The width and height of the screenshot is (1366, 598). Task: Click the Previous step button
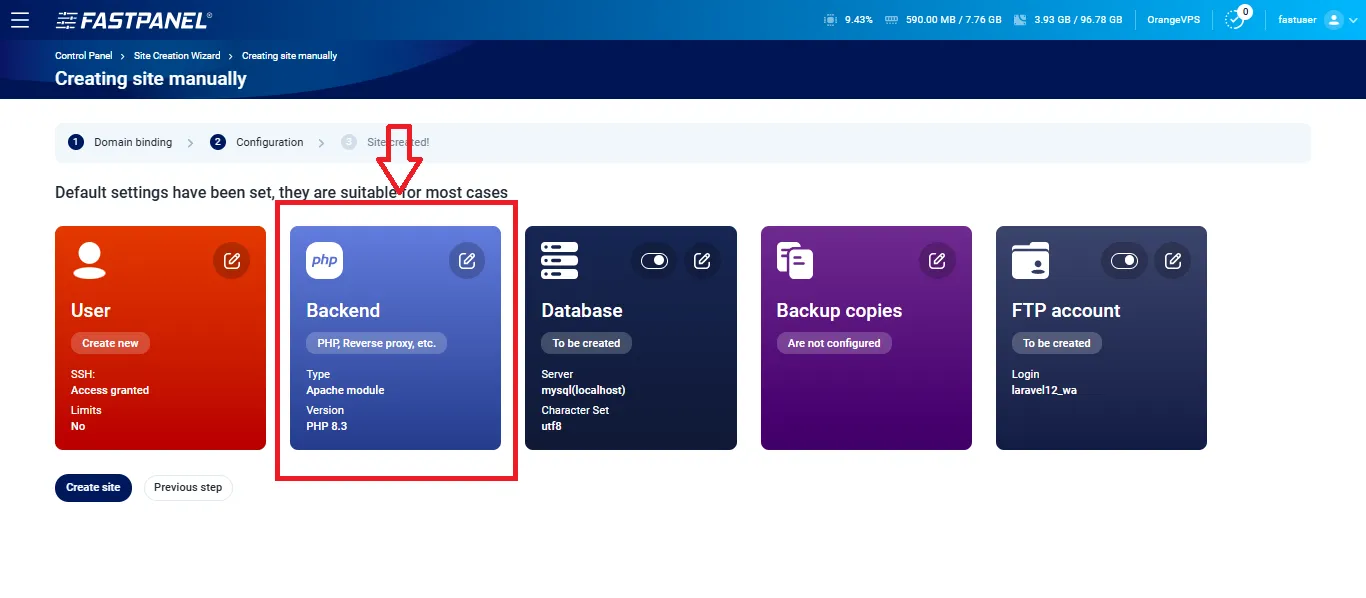[188, 488]
